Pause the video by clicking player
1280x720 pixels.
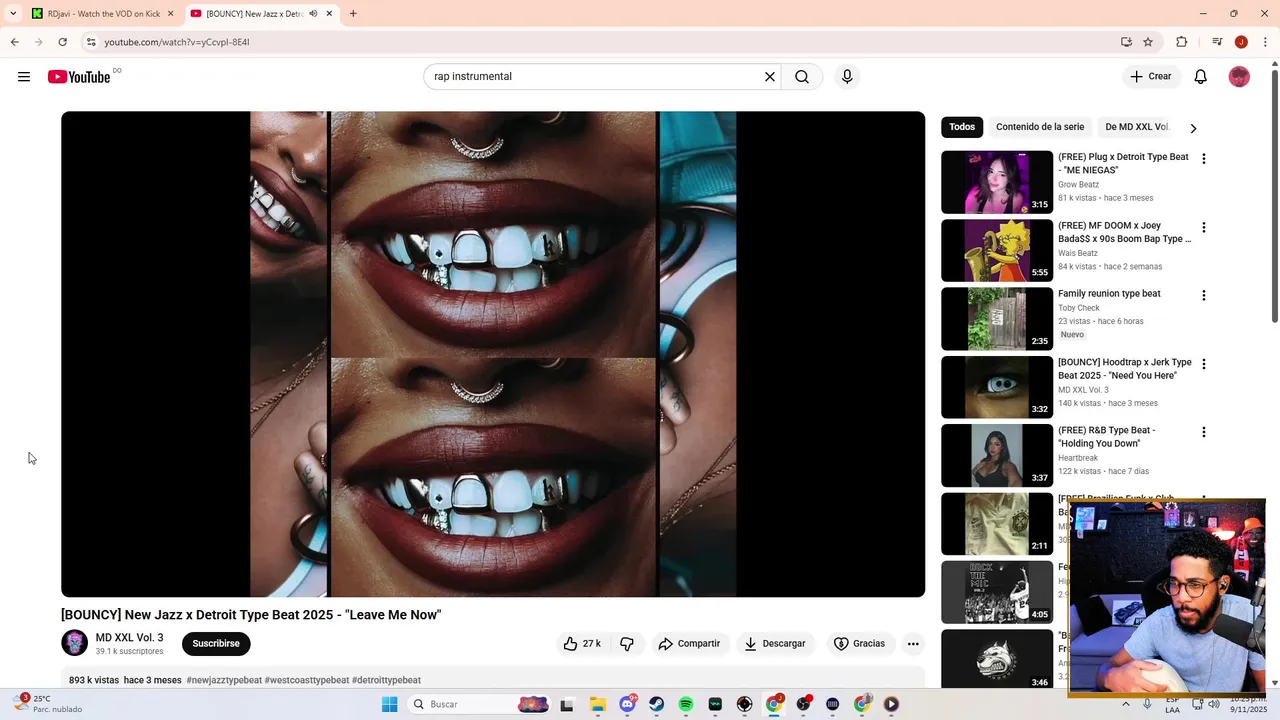point(493,354)
